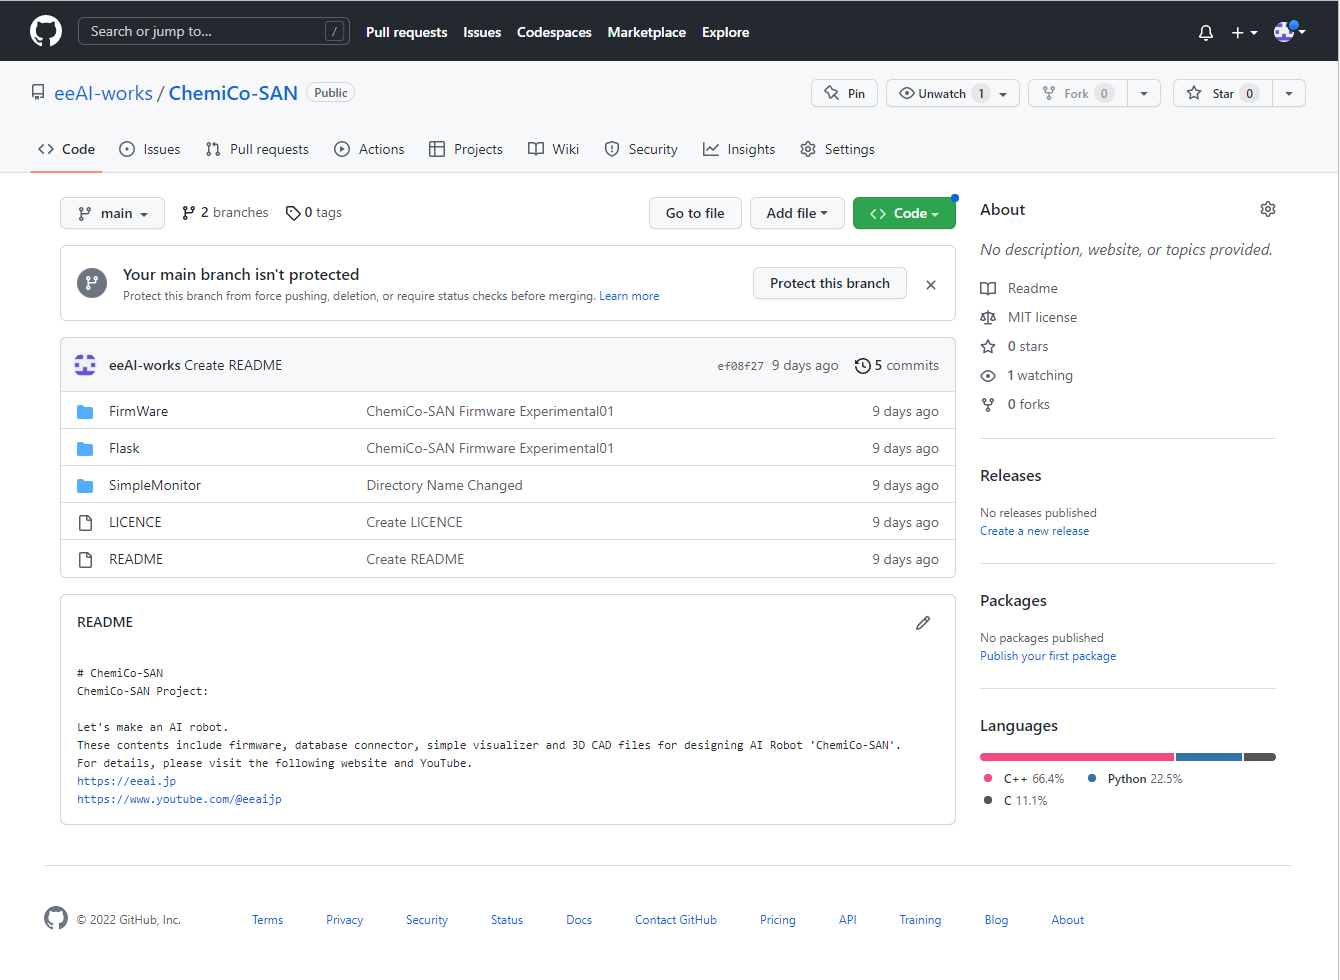This screenshot has width=1340, height=980.
Task: Open the MIT license link
Action: point(1029,317)
